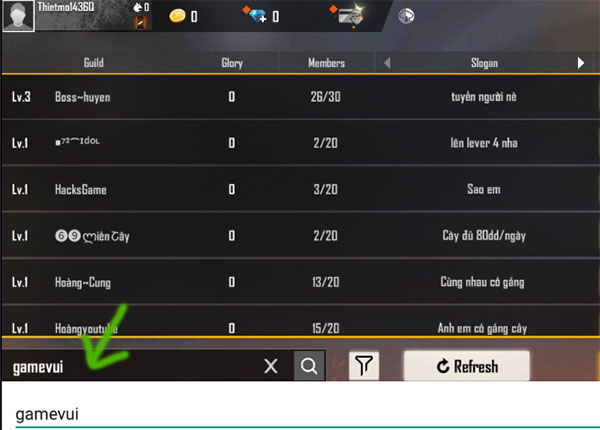Image resolution: width=600 pixels, height=430 pixels.
Task: Show previous column with left arrow
Action: pyautogui.click(x=387, y=63)
